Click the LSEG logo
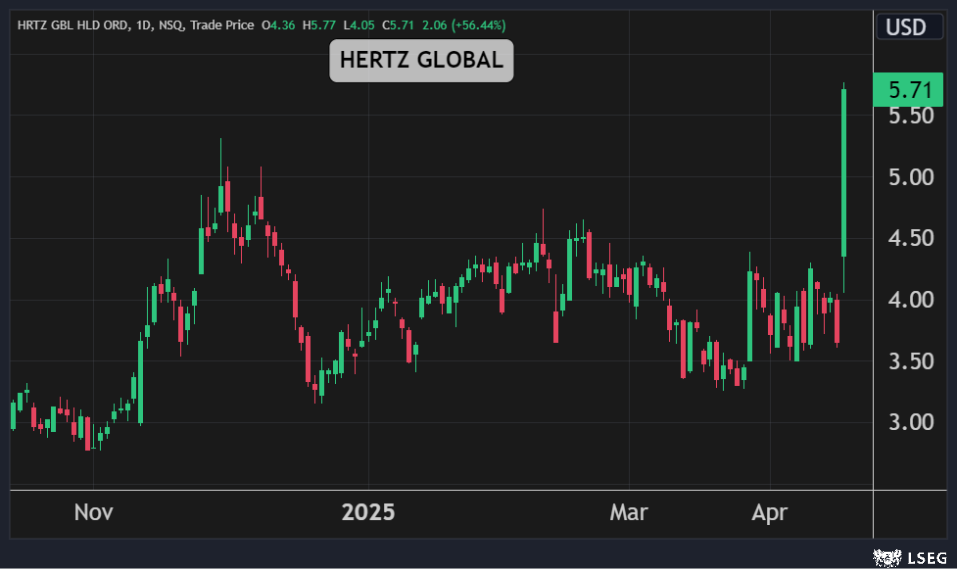Image resolution: width=957 pixels, height=569 pixels. click(909, 557)
